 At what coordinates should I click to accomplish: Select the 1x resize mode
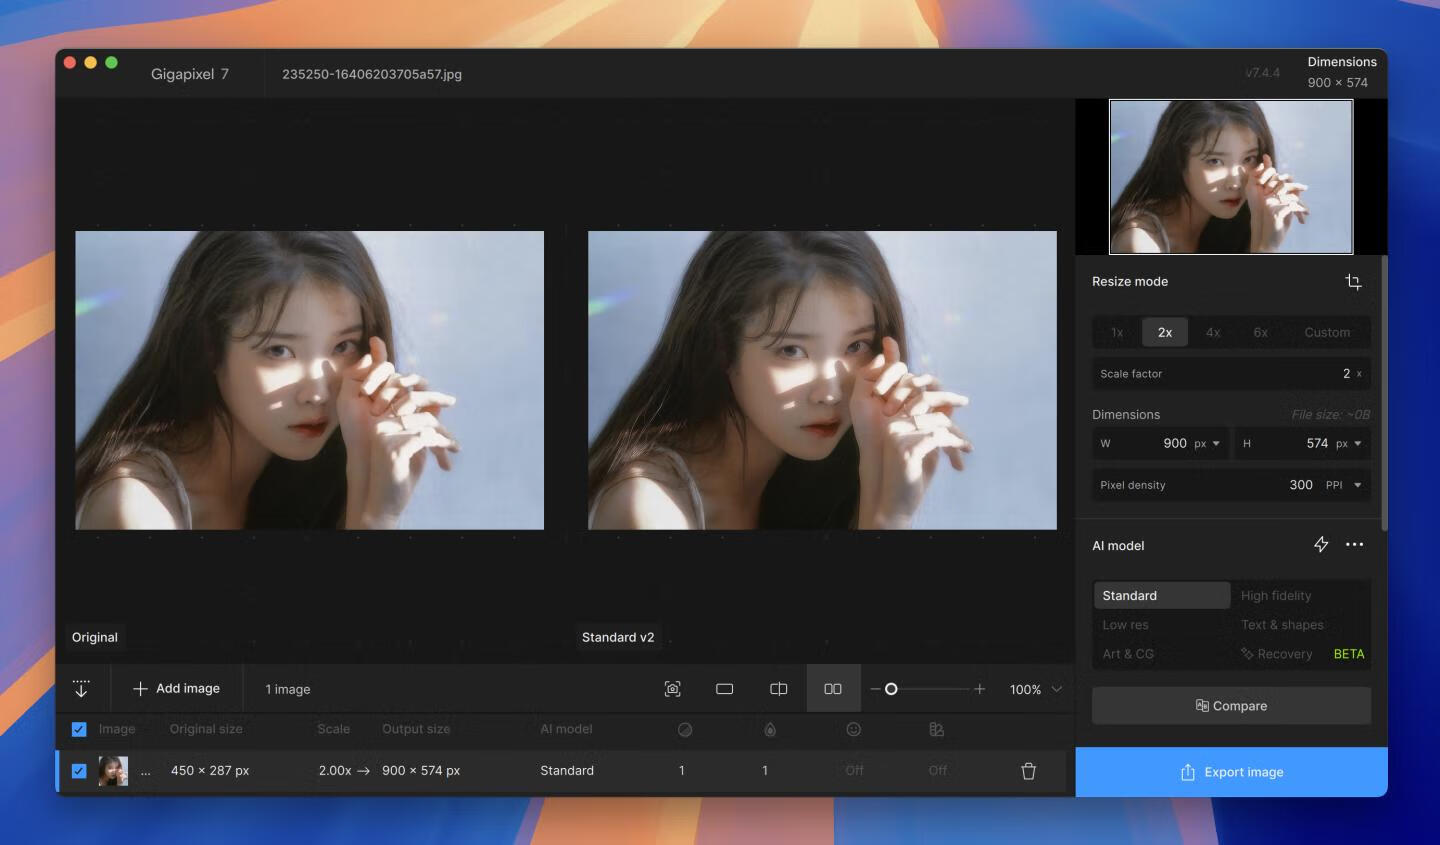[x=1117, y=332]
